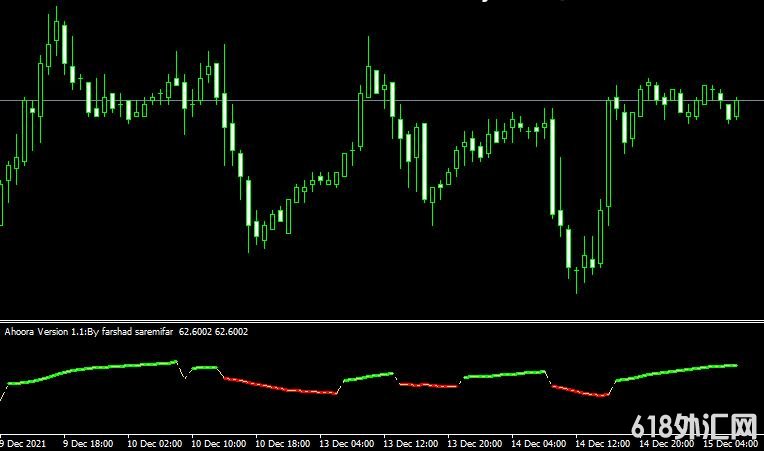Select the last red indicator segment

tap(580, 391)
